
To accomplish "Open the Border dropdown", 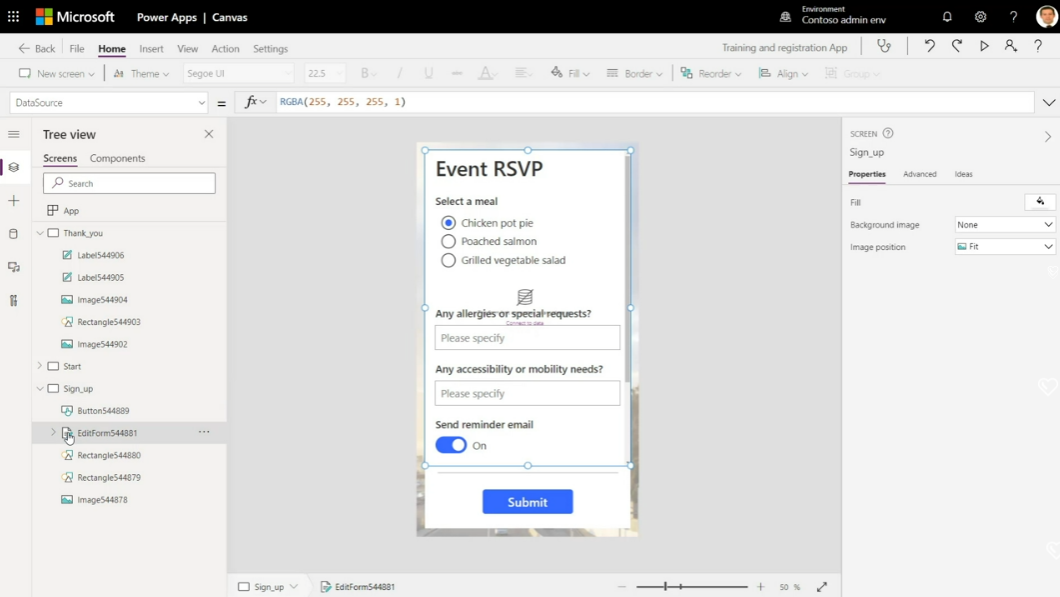I will 634,73.
